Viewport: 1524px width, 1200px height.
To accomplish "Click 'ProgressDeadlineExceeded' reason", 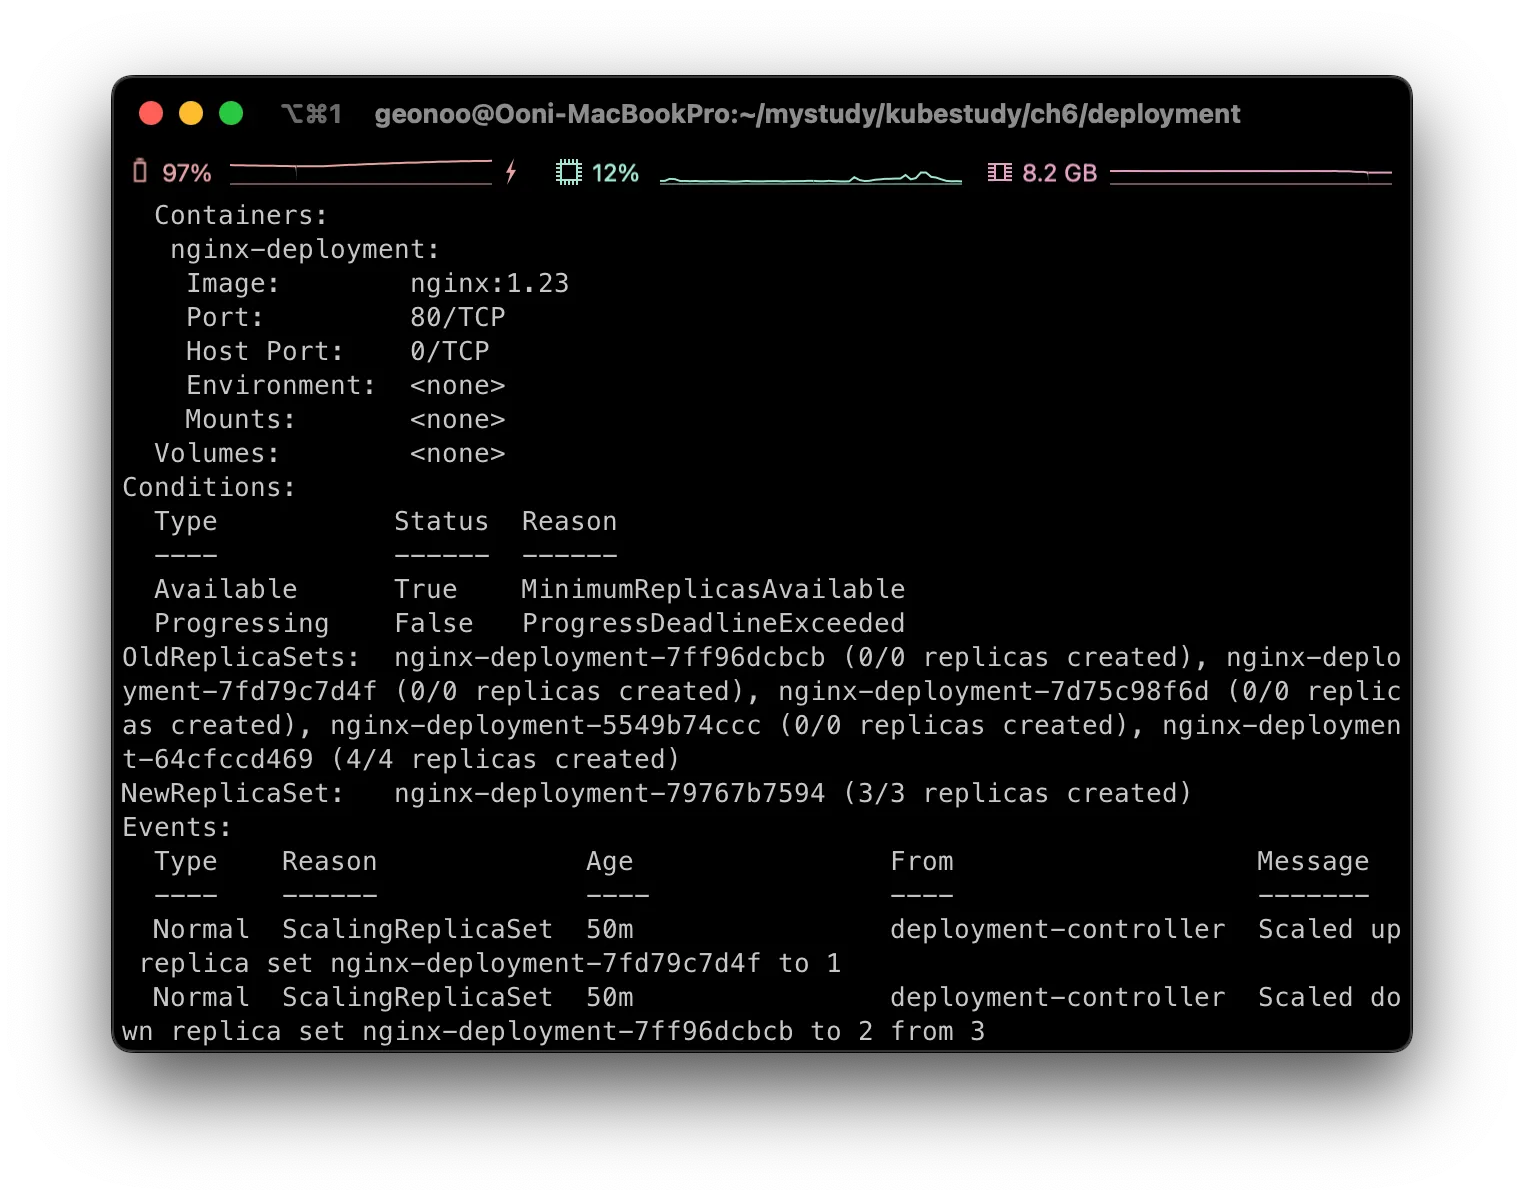I will 713,623.
